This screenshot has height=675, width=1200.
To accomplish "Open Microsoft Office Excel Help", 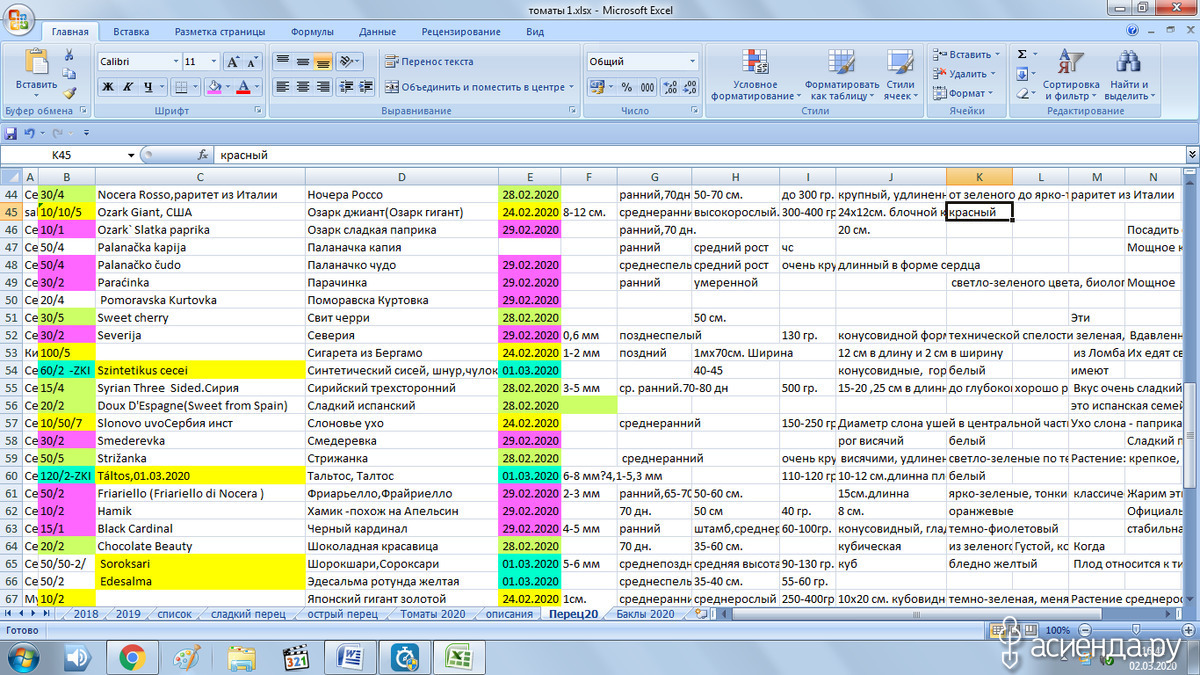I will [x=1131, y=31].
